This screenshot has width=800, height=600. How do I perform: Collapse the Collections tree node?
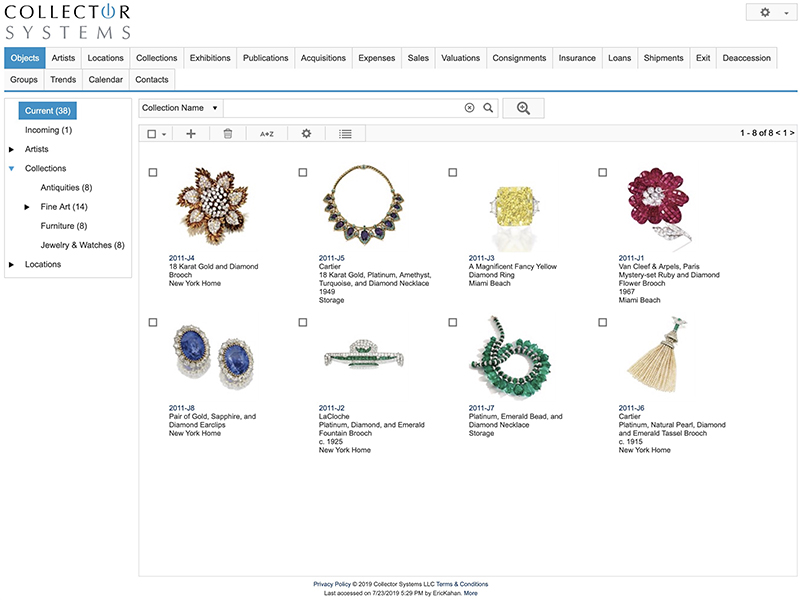pyautogui.click(x=11, y=168)
